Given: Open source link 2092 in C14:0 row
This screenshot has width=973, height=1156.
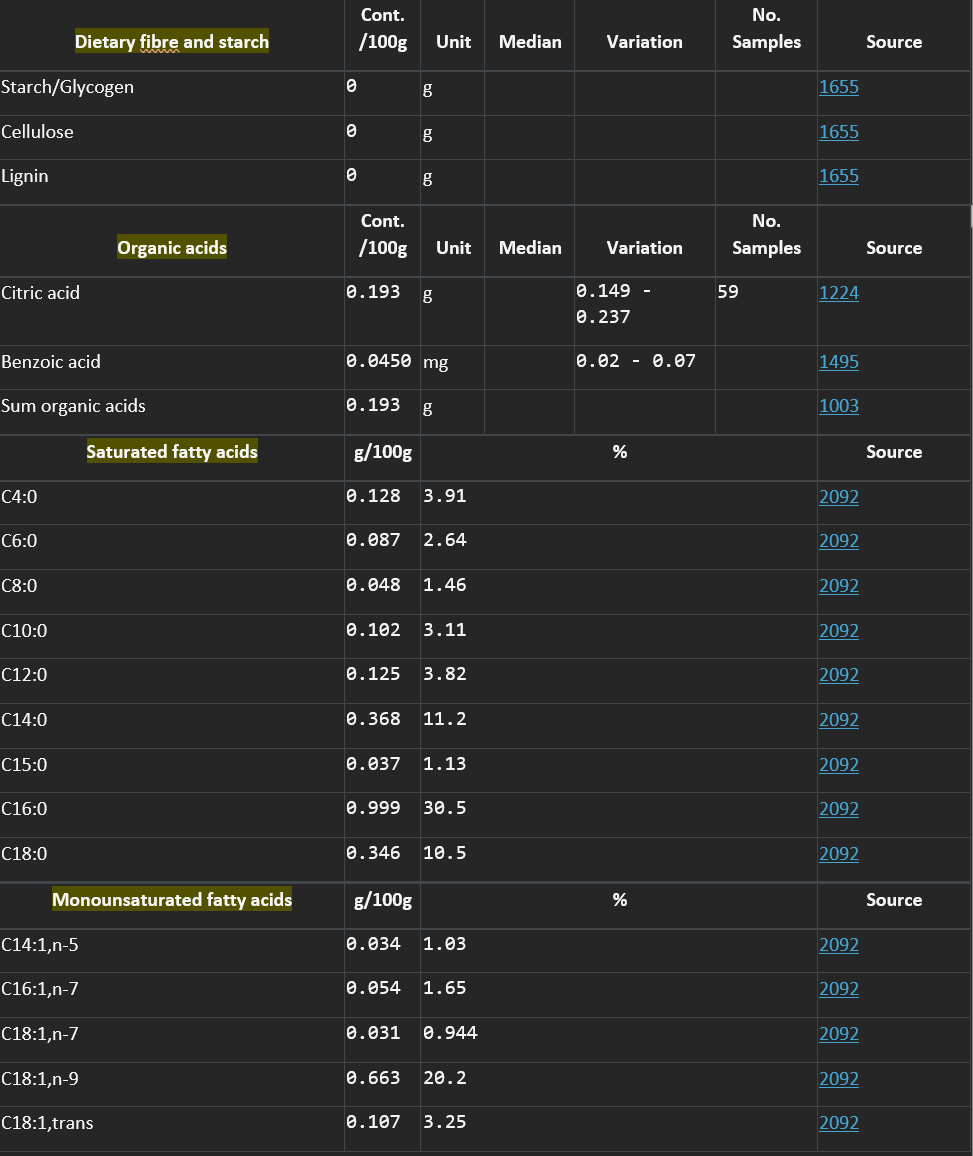Looking at the screenshot, I should 839,720.
